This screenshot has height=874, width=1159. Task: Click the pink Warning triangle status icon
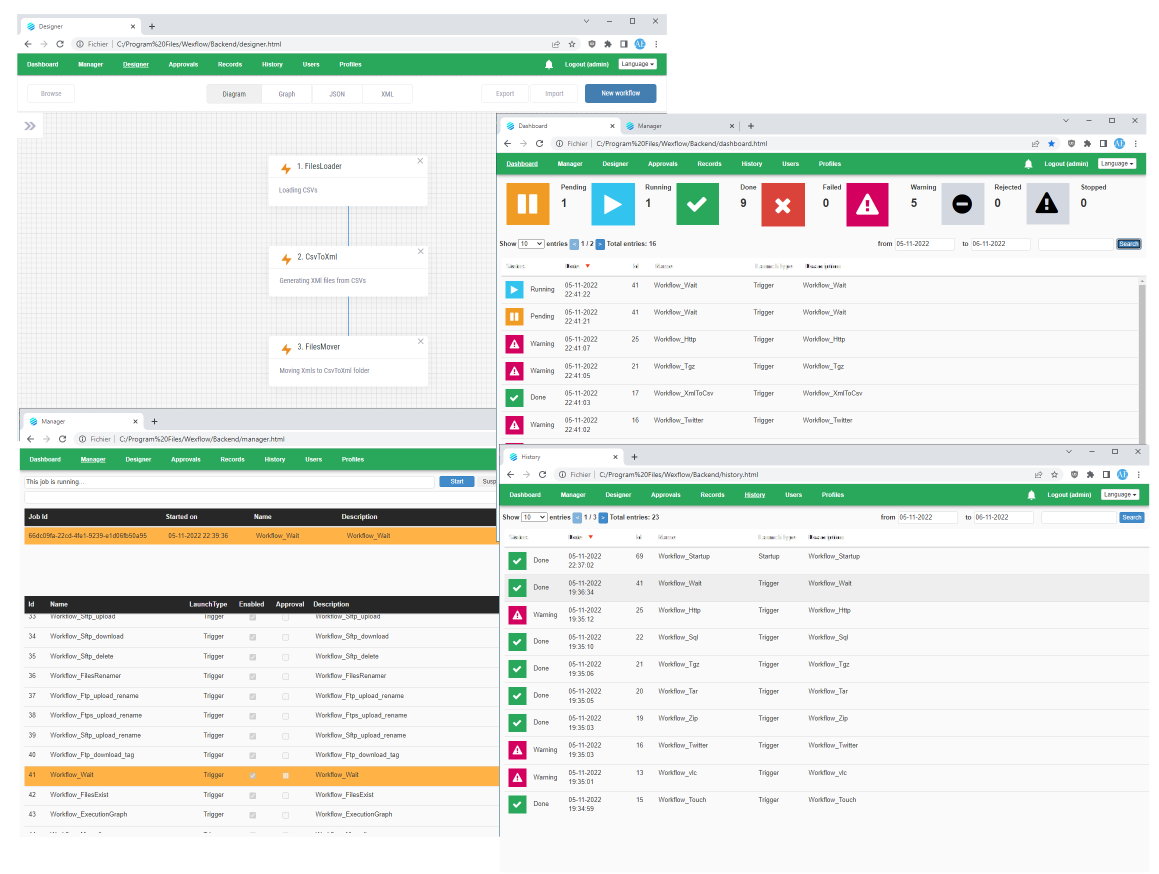pyautogui.click(x=868, y=204)
